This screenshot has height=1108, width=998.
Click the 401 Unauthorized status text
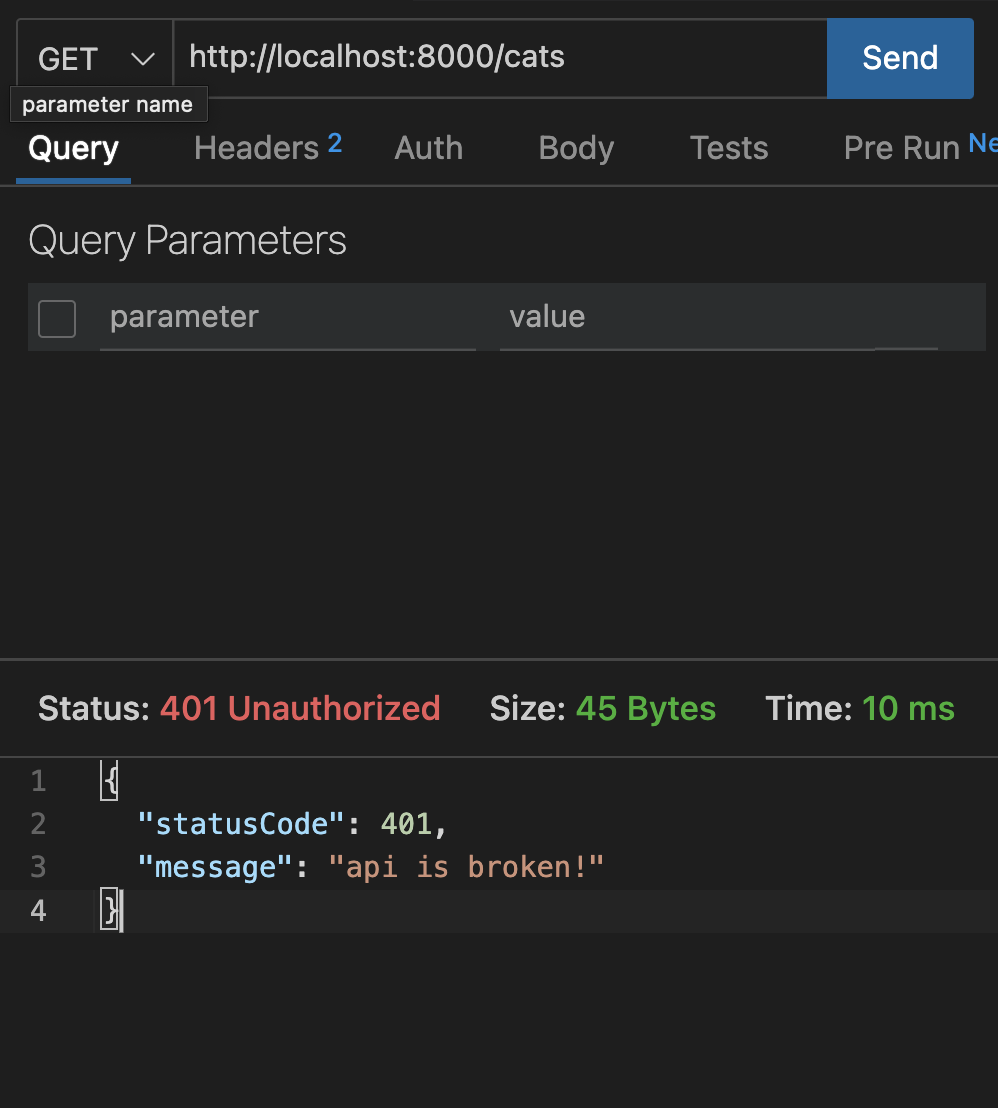pos(300,708)
